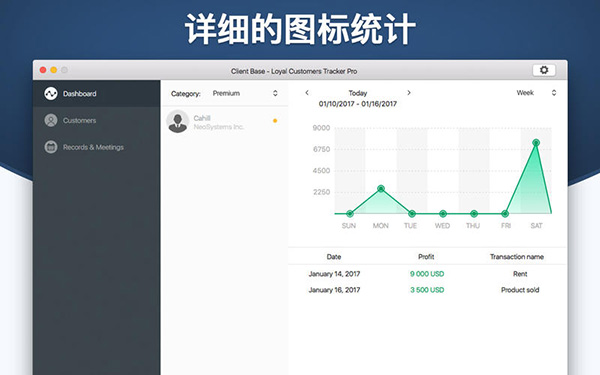600x375 pixels.
Task: Click the 9000 axis label
Action: coord(321,128)
